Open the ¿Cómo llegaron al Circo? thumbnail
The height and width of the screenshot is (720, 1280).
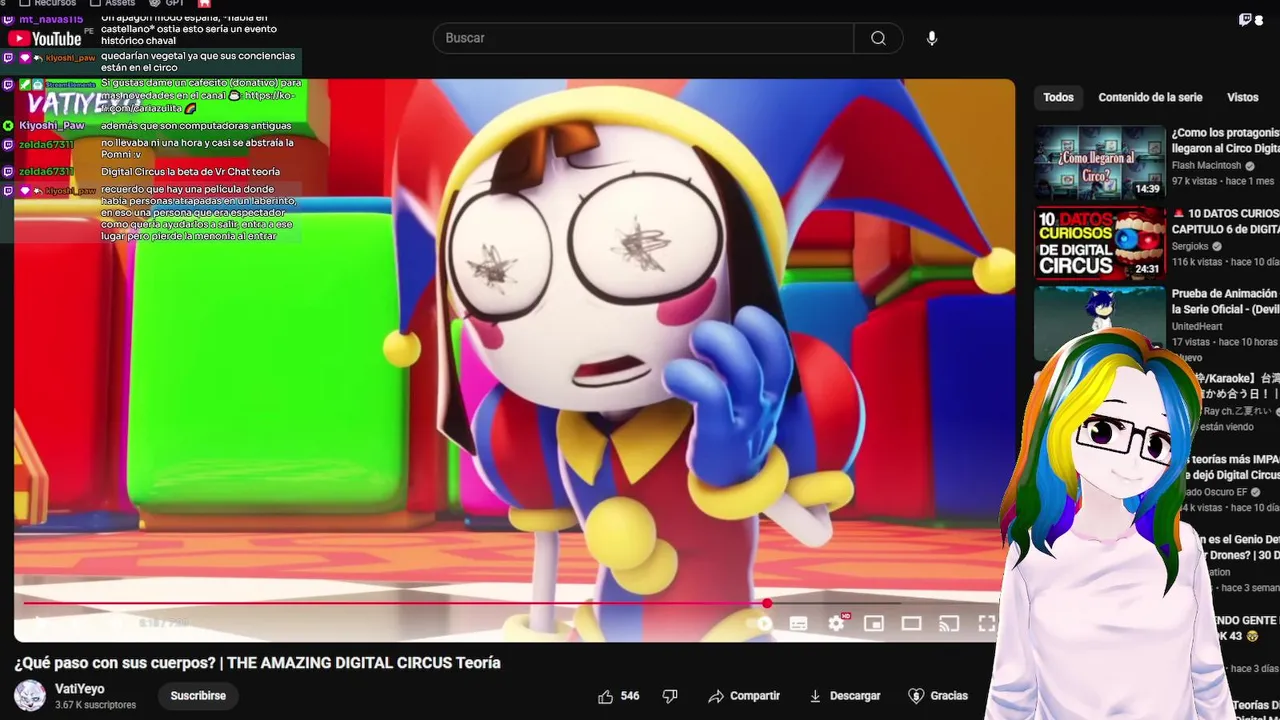point(1100,163)
